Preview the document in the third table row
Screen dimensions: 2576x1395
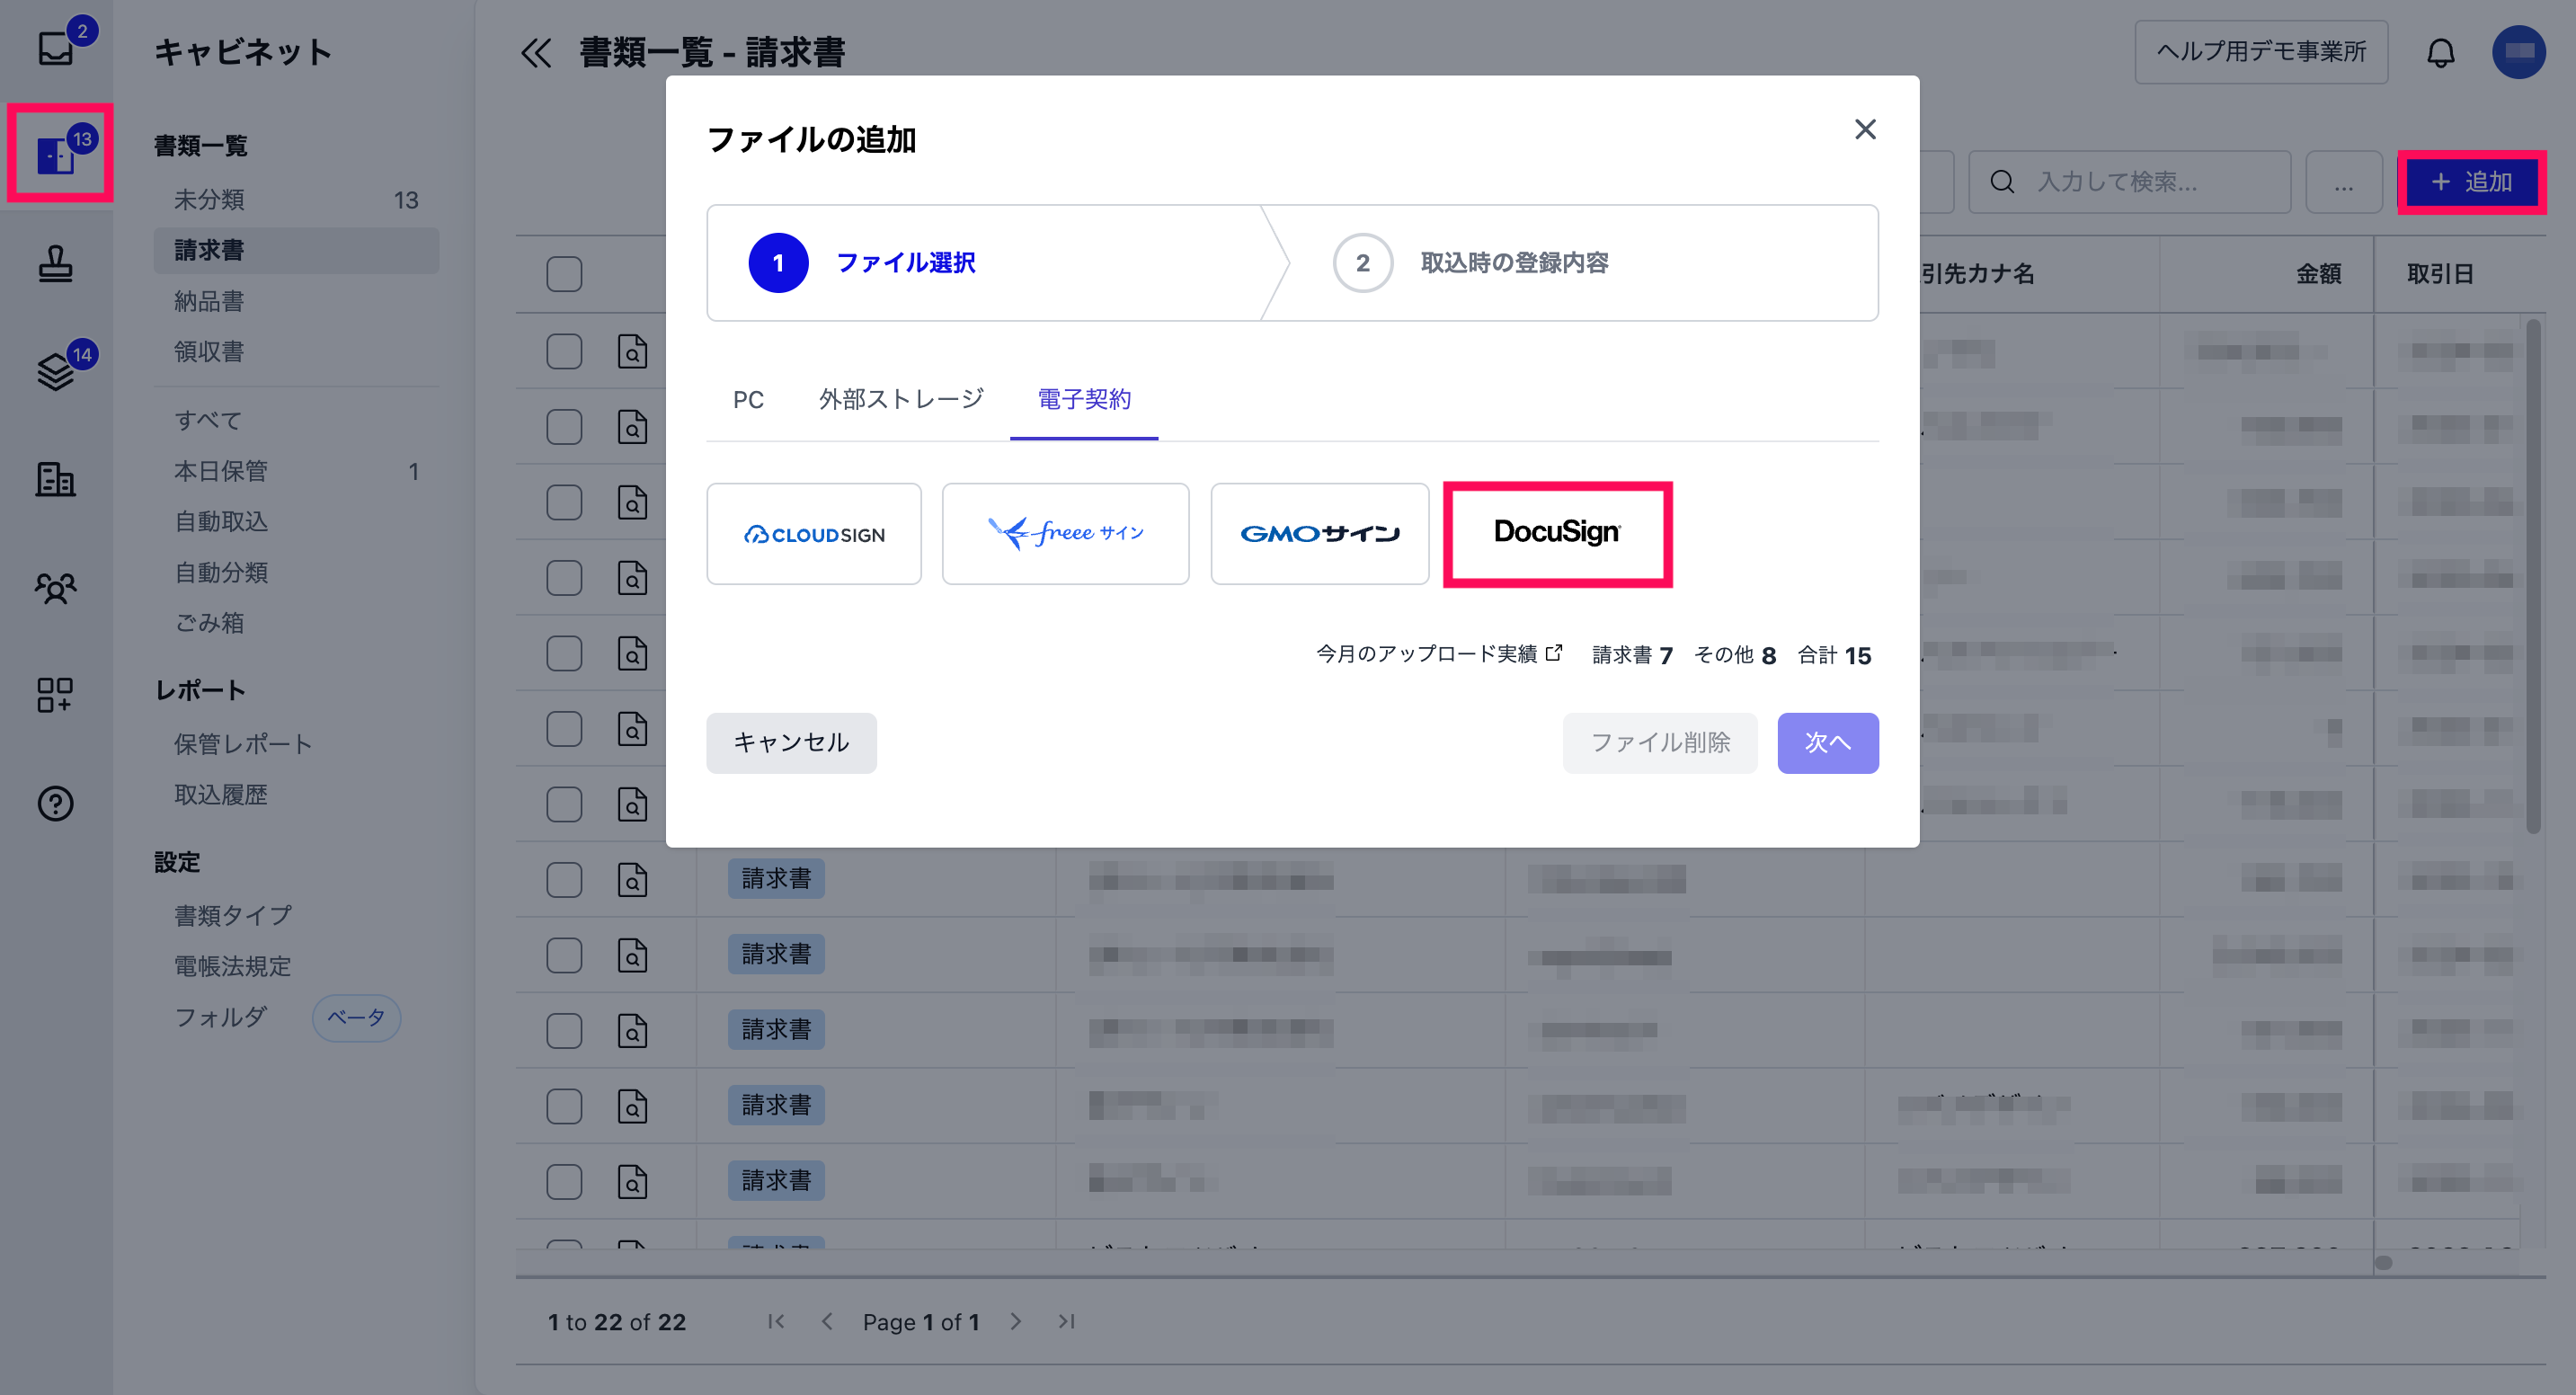tap(632, 502)
